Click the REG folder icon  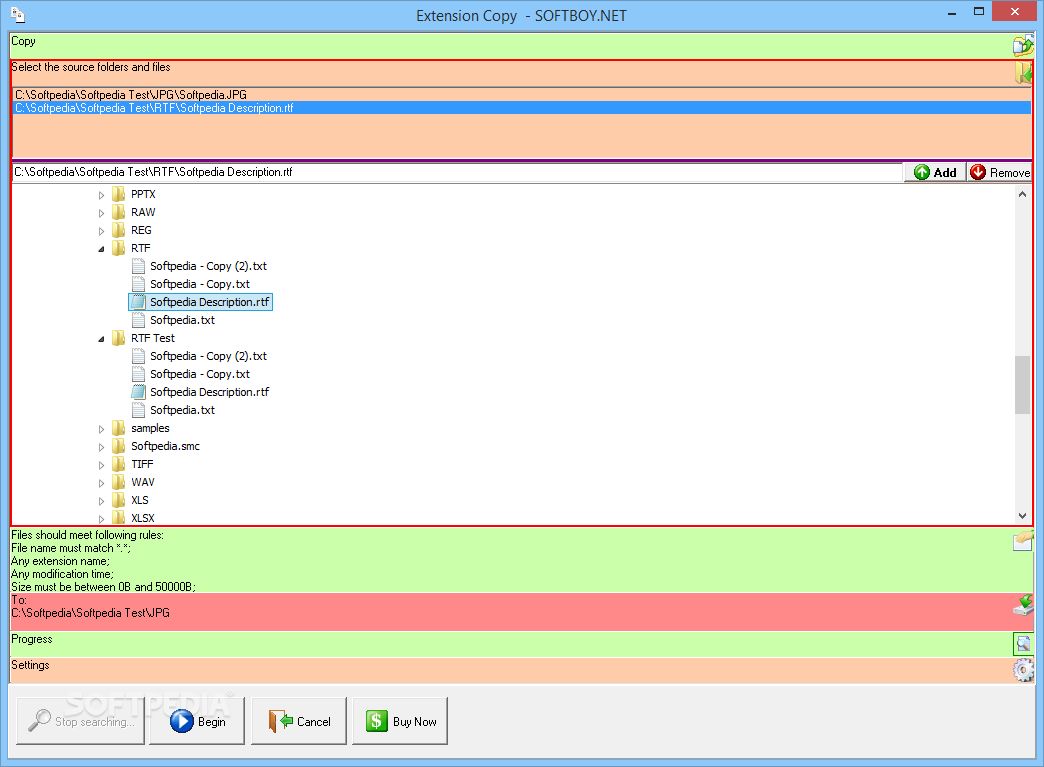point(119,230)
